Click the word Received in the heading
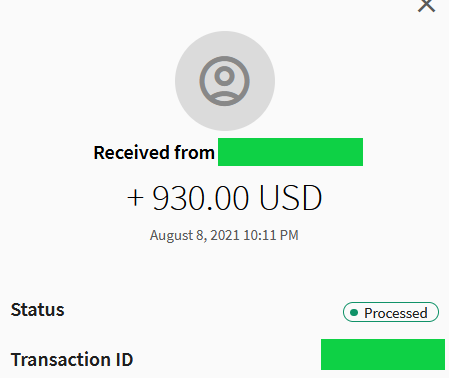This screenshot has height=378, width=449. (x=131, y=153)
